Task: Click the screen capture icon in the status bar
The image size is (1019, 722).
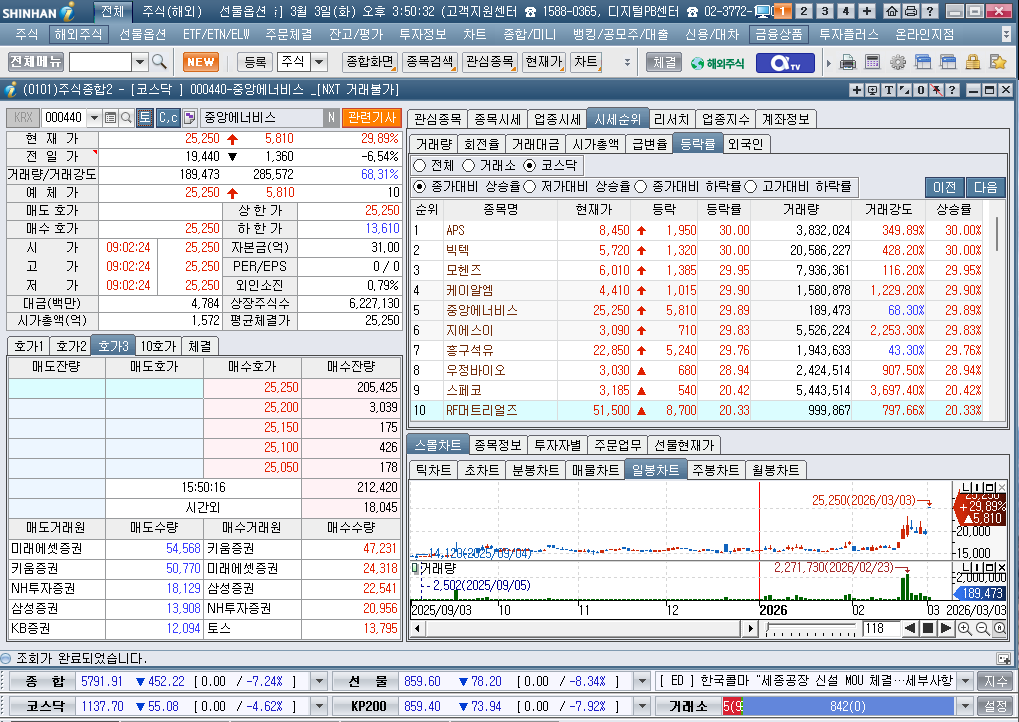Action: [1003, 658]
